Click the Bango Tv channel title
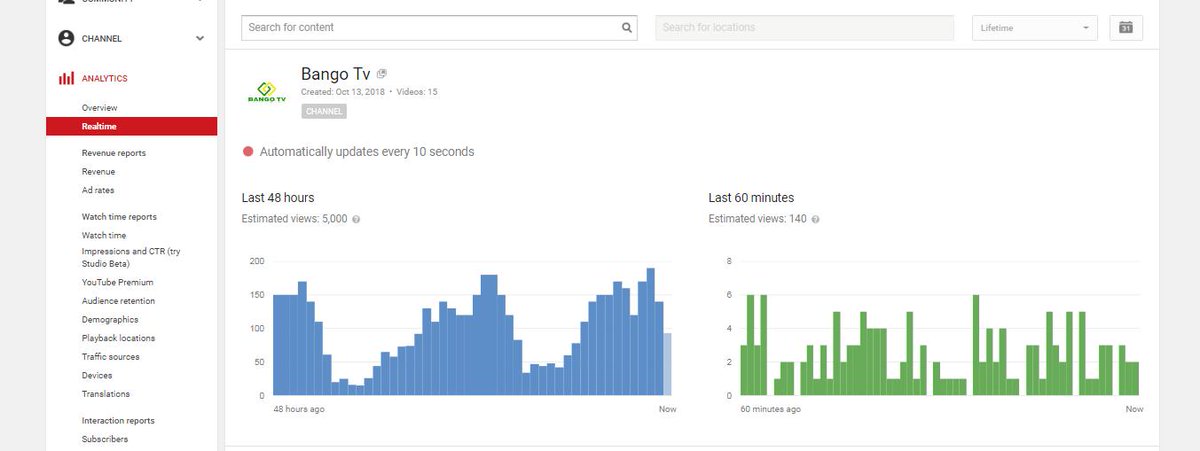Image resolution: width=1200 pixels, height=451 pixels. (336, 74)
